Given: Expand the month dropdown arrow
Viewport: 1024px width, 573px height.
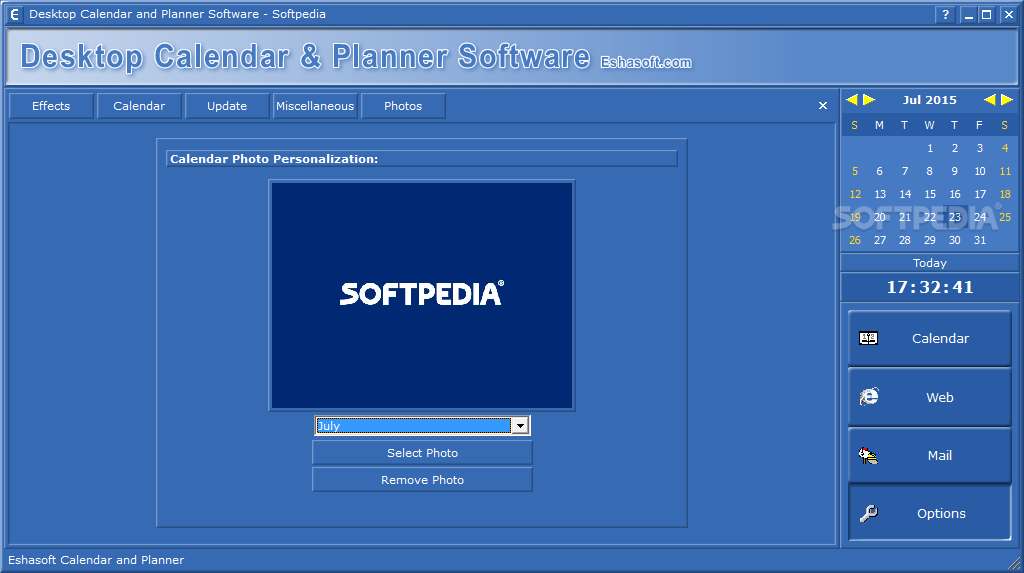Looking at the screenshot, I should pos(520,426).
